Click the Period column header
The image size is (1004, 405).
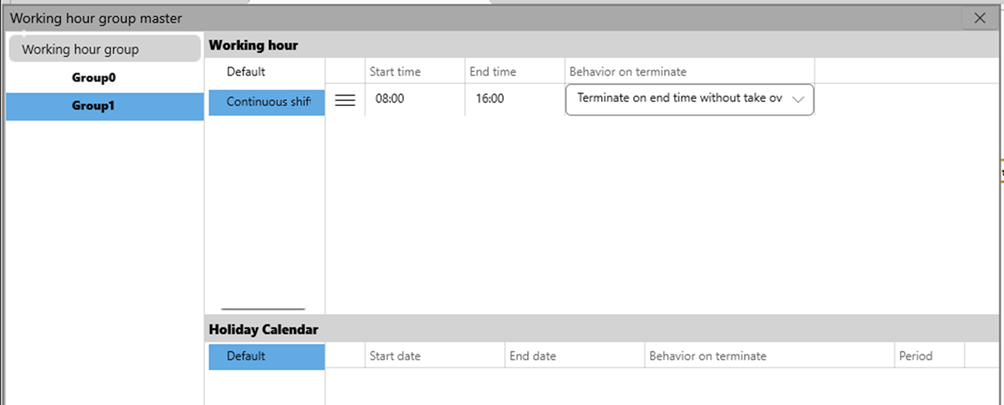915,356
